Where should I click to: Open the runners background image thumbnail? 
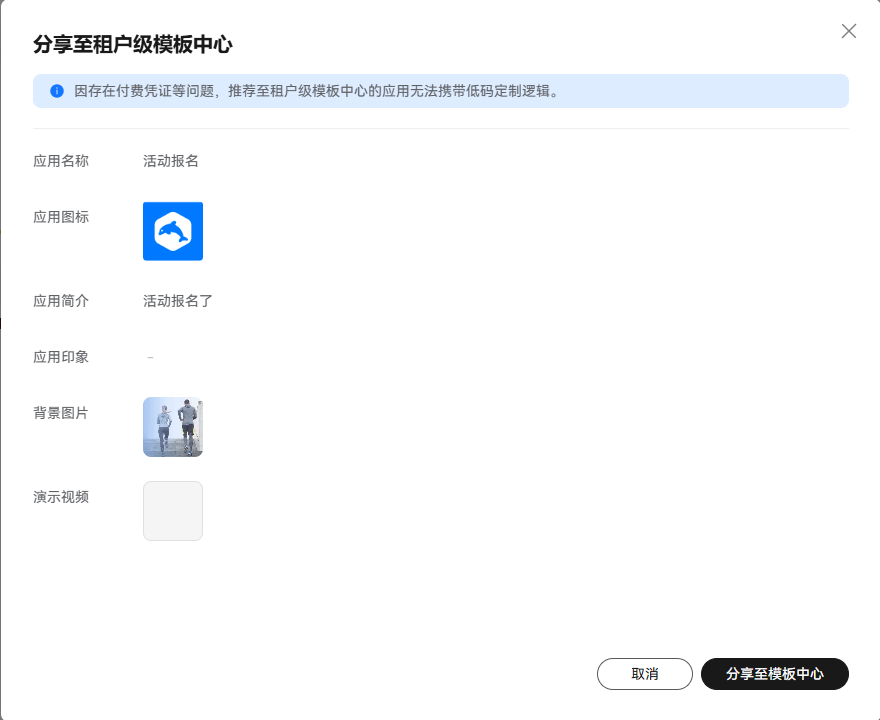click(173, 427)
